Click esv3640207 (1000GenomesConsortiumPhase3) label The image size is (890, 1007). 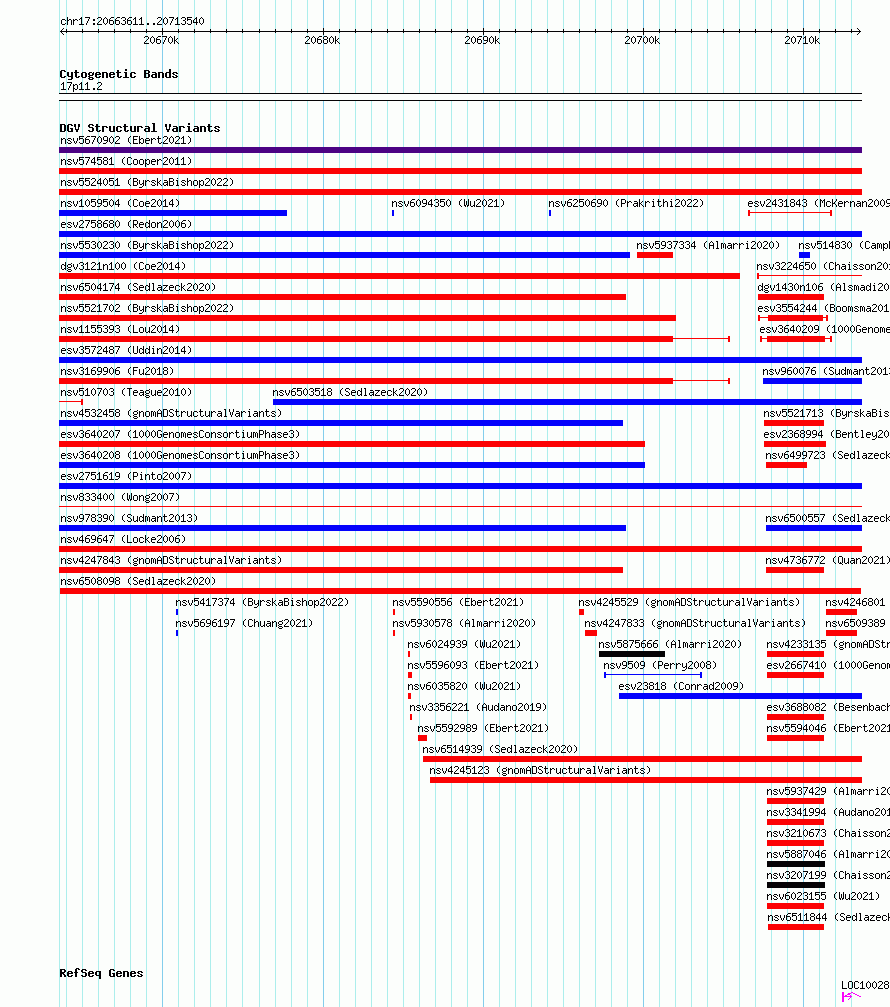(x=180, y=434)
